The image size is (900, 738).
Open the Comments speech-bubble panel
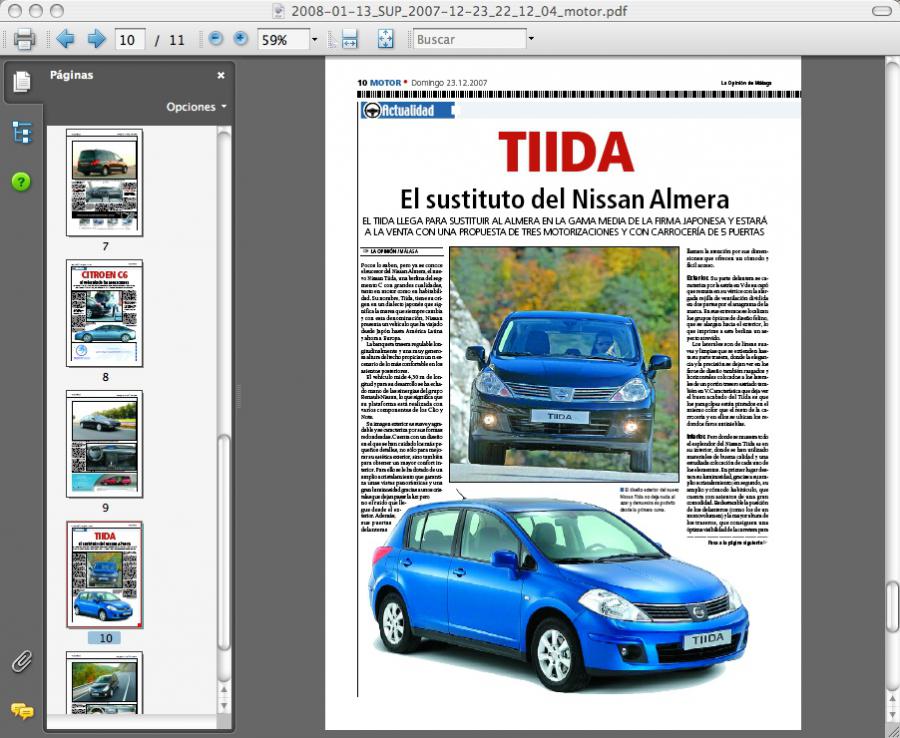pyautogui.click(x=22, y=711)
